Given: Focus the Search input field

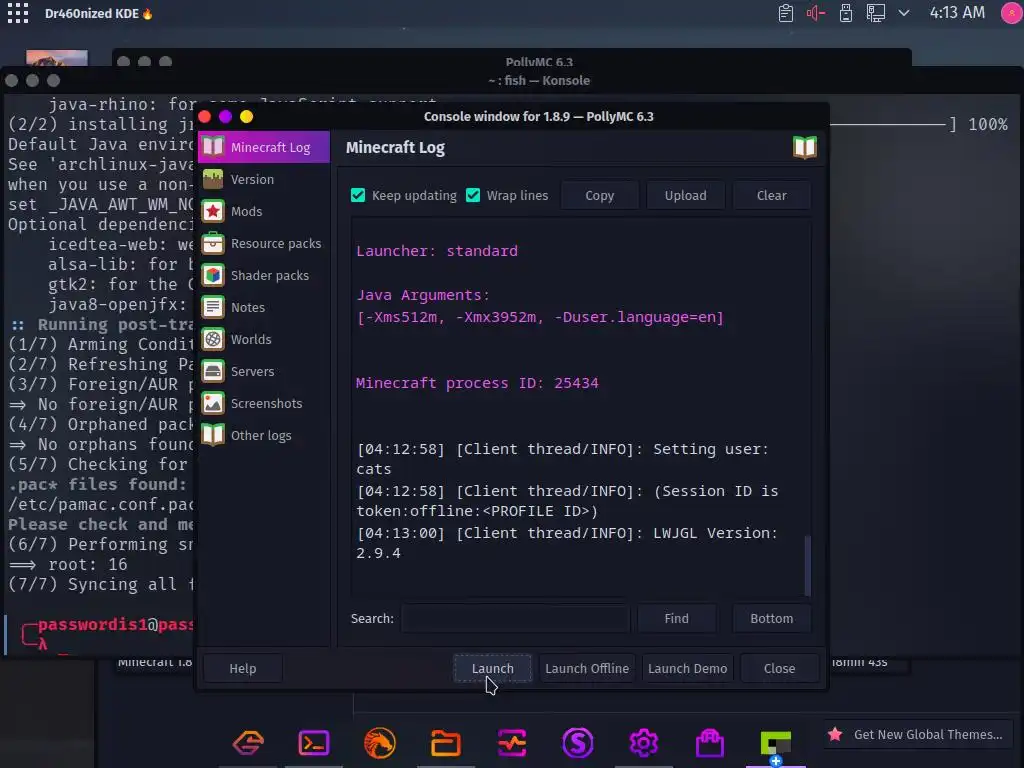Looking at the screenshot, I should pos(515,618).
